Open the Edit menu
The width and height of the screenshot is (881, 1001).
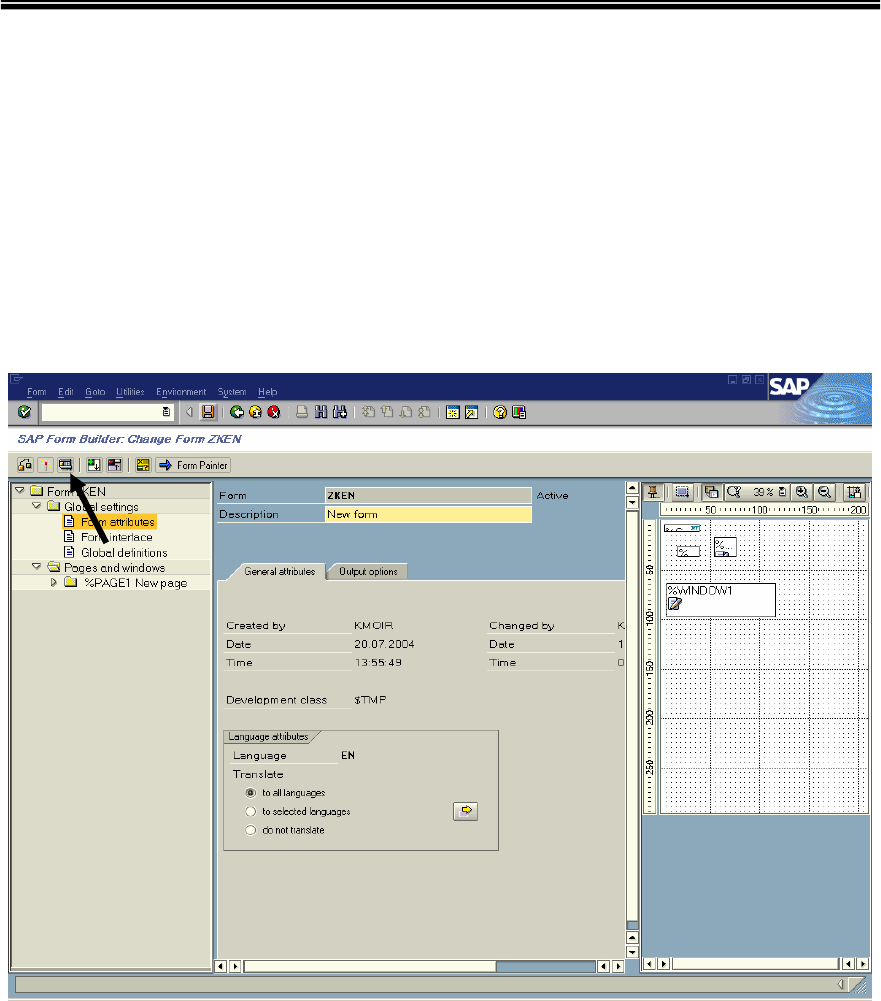coord(66,392)
